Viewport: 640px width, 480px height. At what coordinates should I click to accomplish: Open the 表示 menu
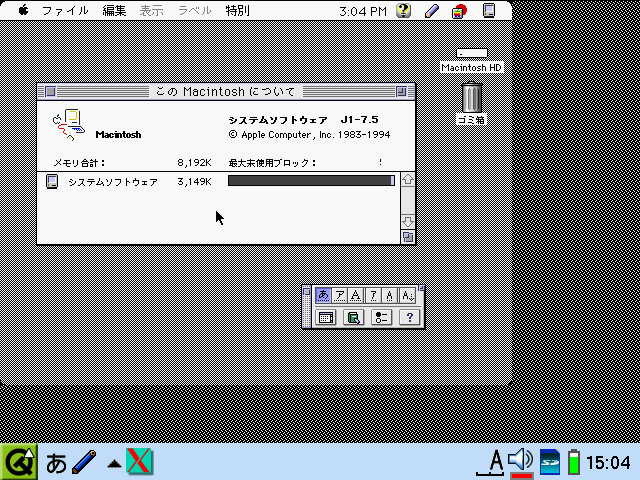point(151,11)
